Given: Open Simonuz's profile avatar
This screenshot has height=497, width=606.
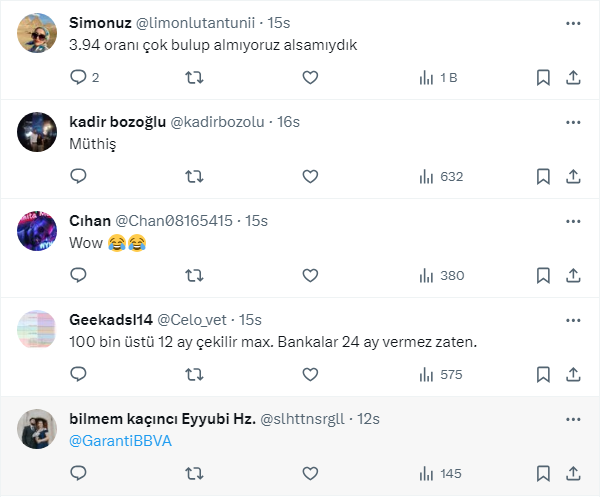Looking at the screenshot, I should click(x=38, y=35).
